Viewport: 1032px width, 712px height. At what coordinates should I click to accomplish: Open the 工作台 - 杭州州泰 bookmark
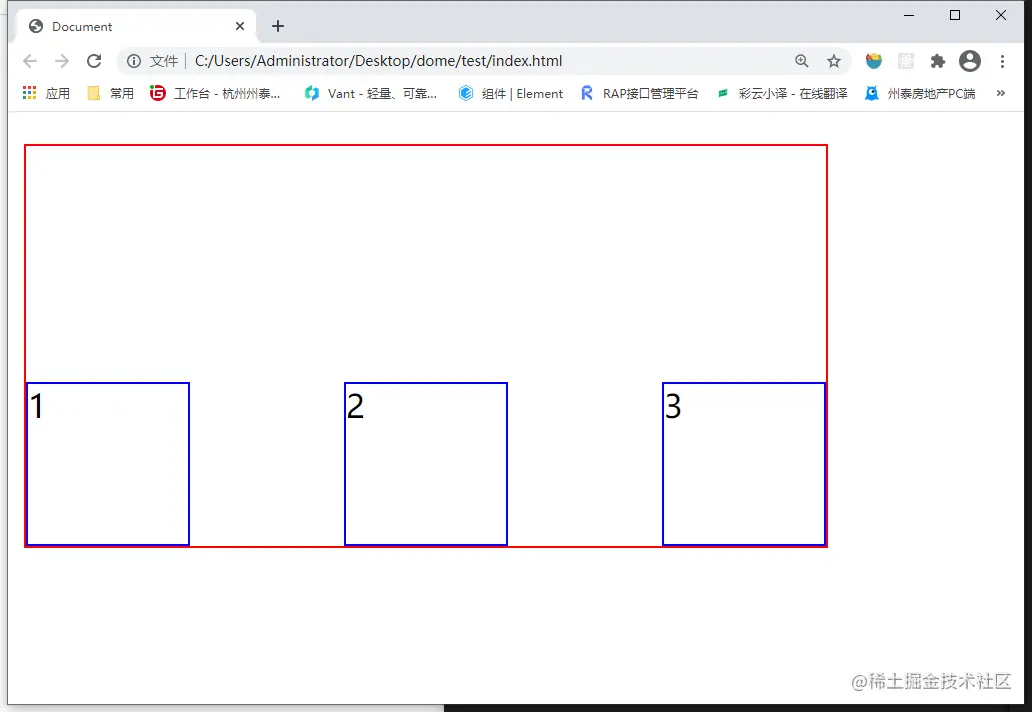click(x=215, y=93)
